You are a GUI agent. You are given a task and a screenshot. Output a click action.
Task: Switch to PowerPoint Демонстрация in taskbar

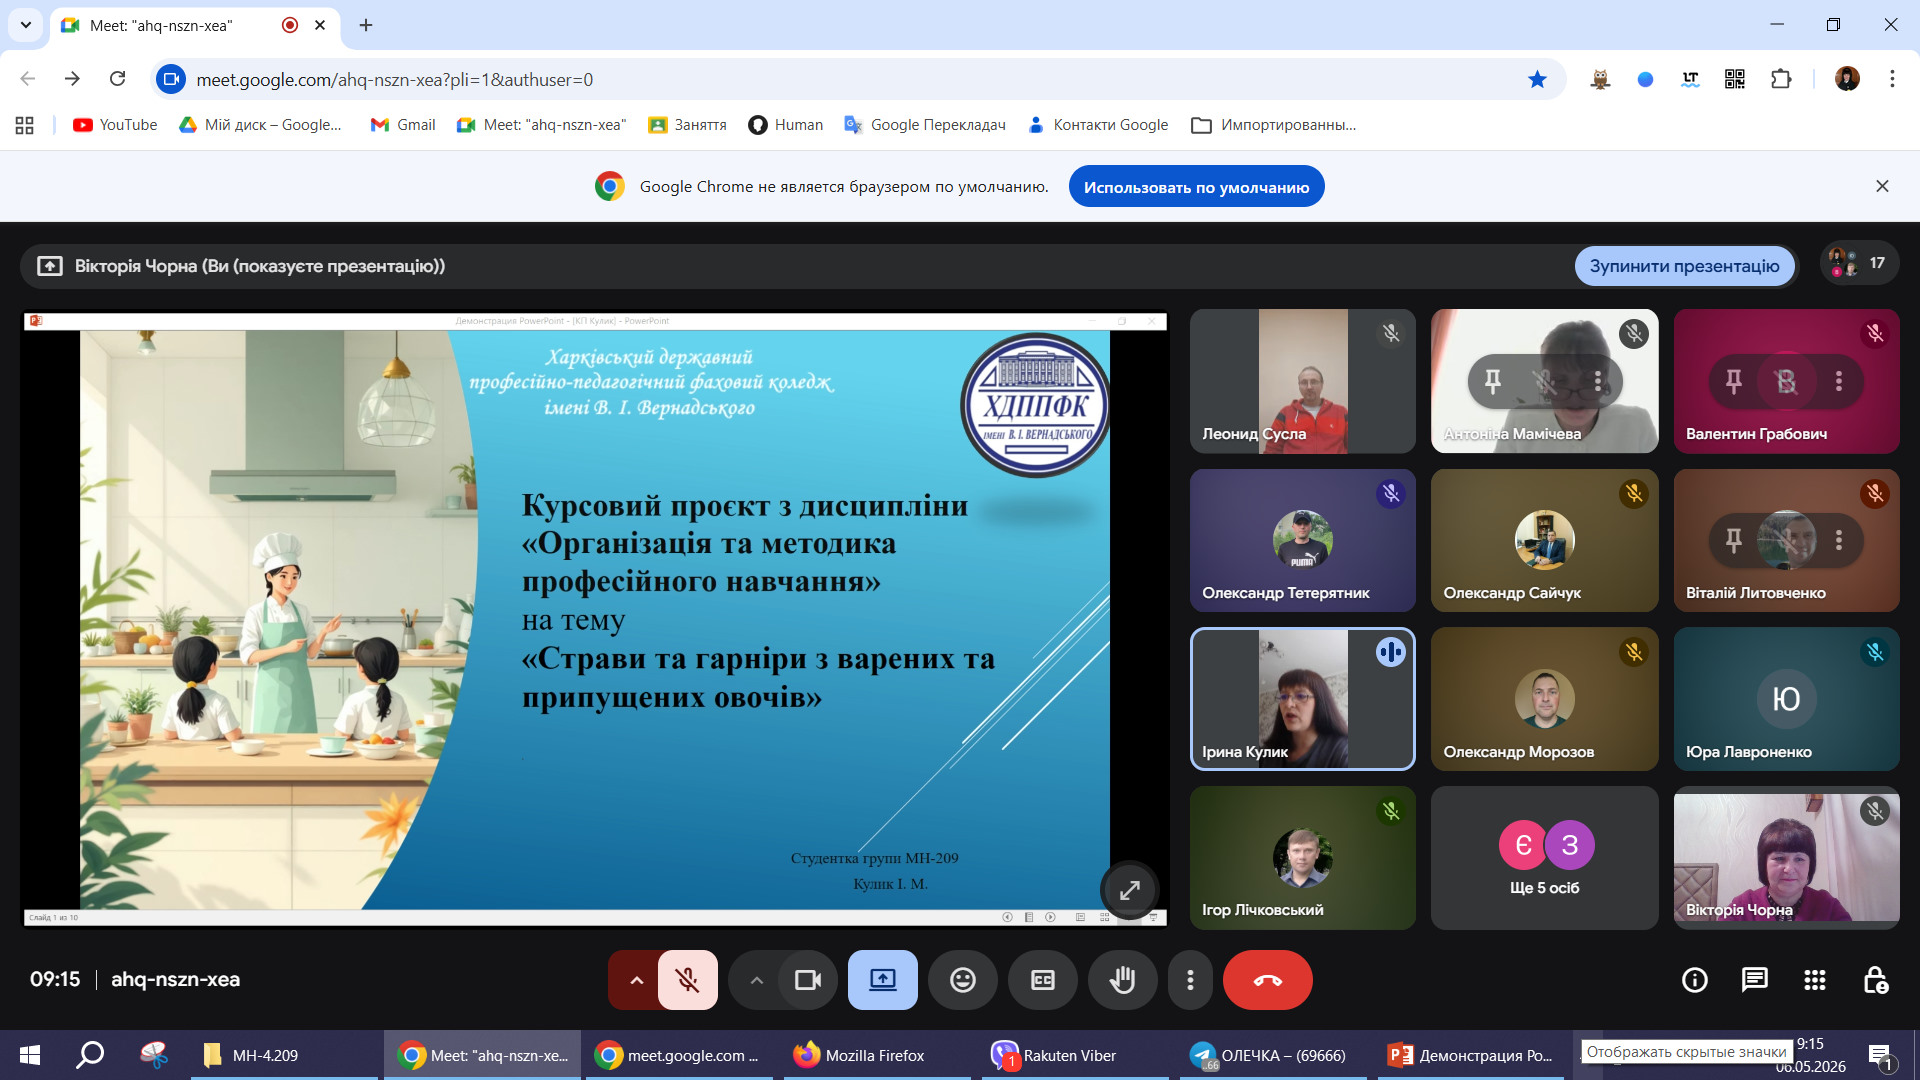(x=1472, y=1055)
